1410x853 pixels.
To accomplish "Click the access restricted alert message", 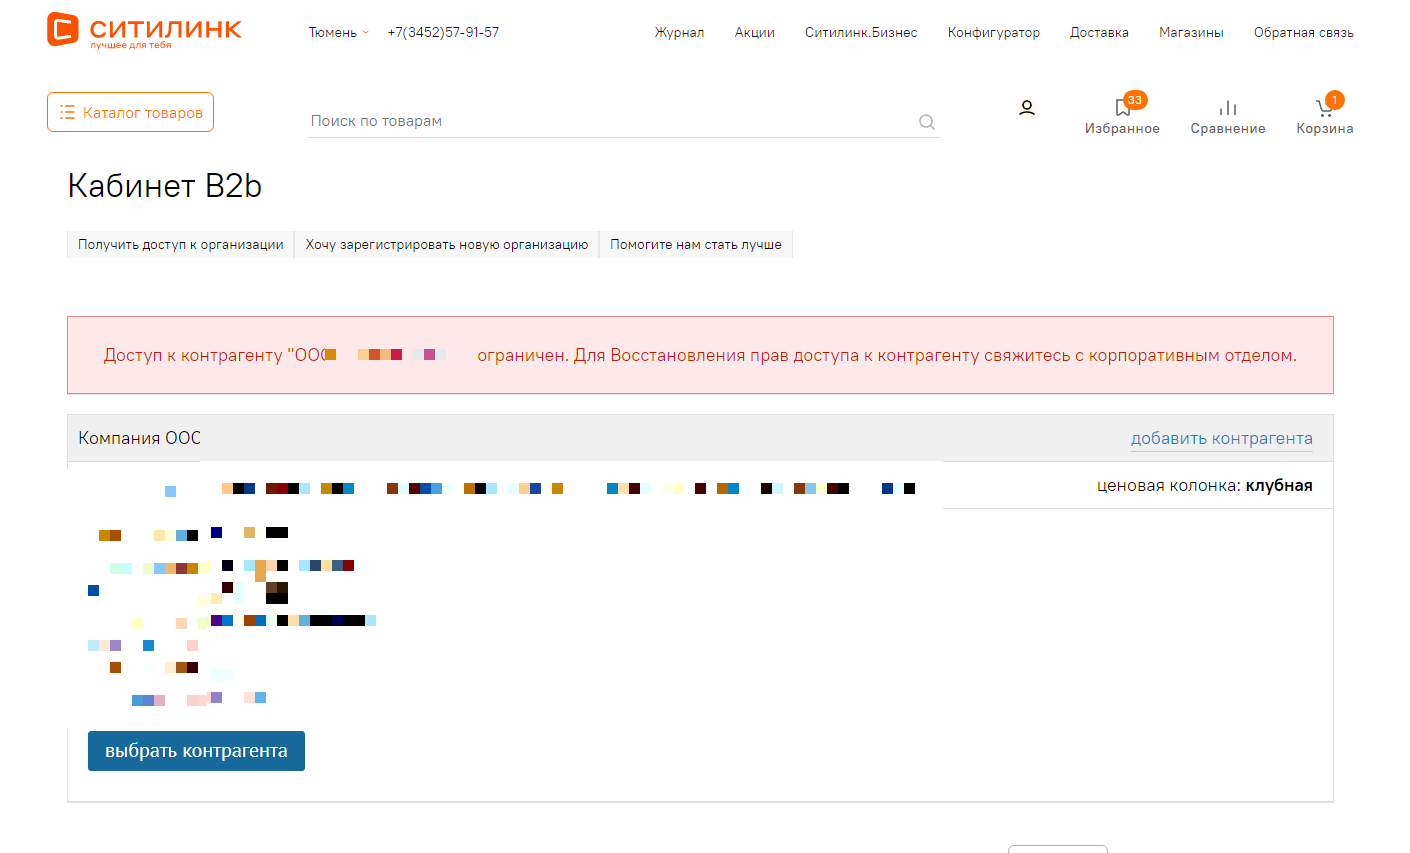I will [x=700, y=355].
